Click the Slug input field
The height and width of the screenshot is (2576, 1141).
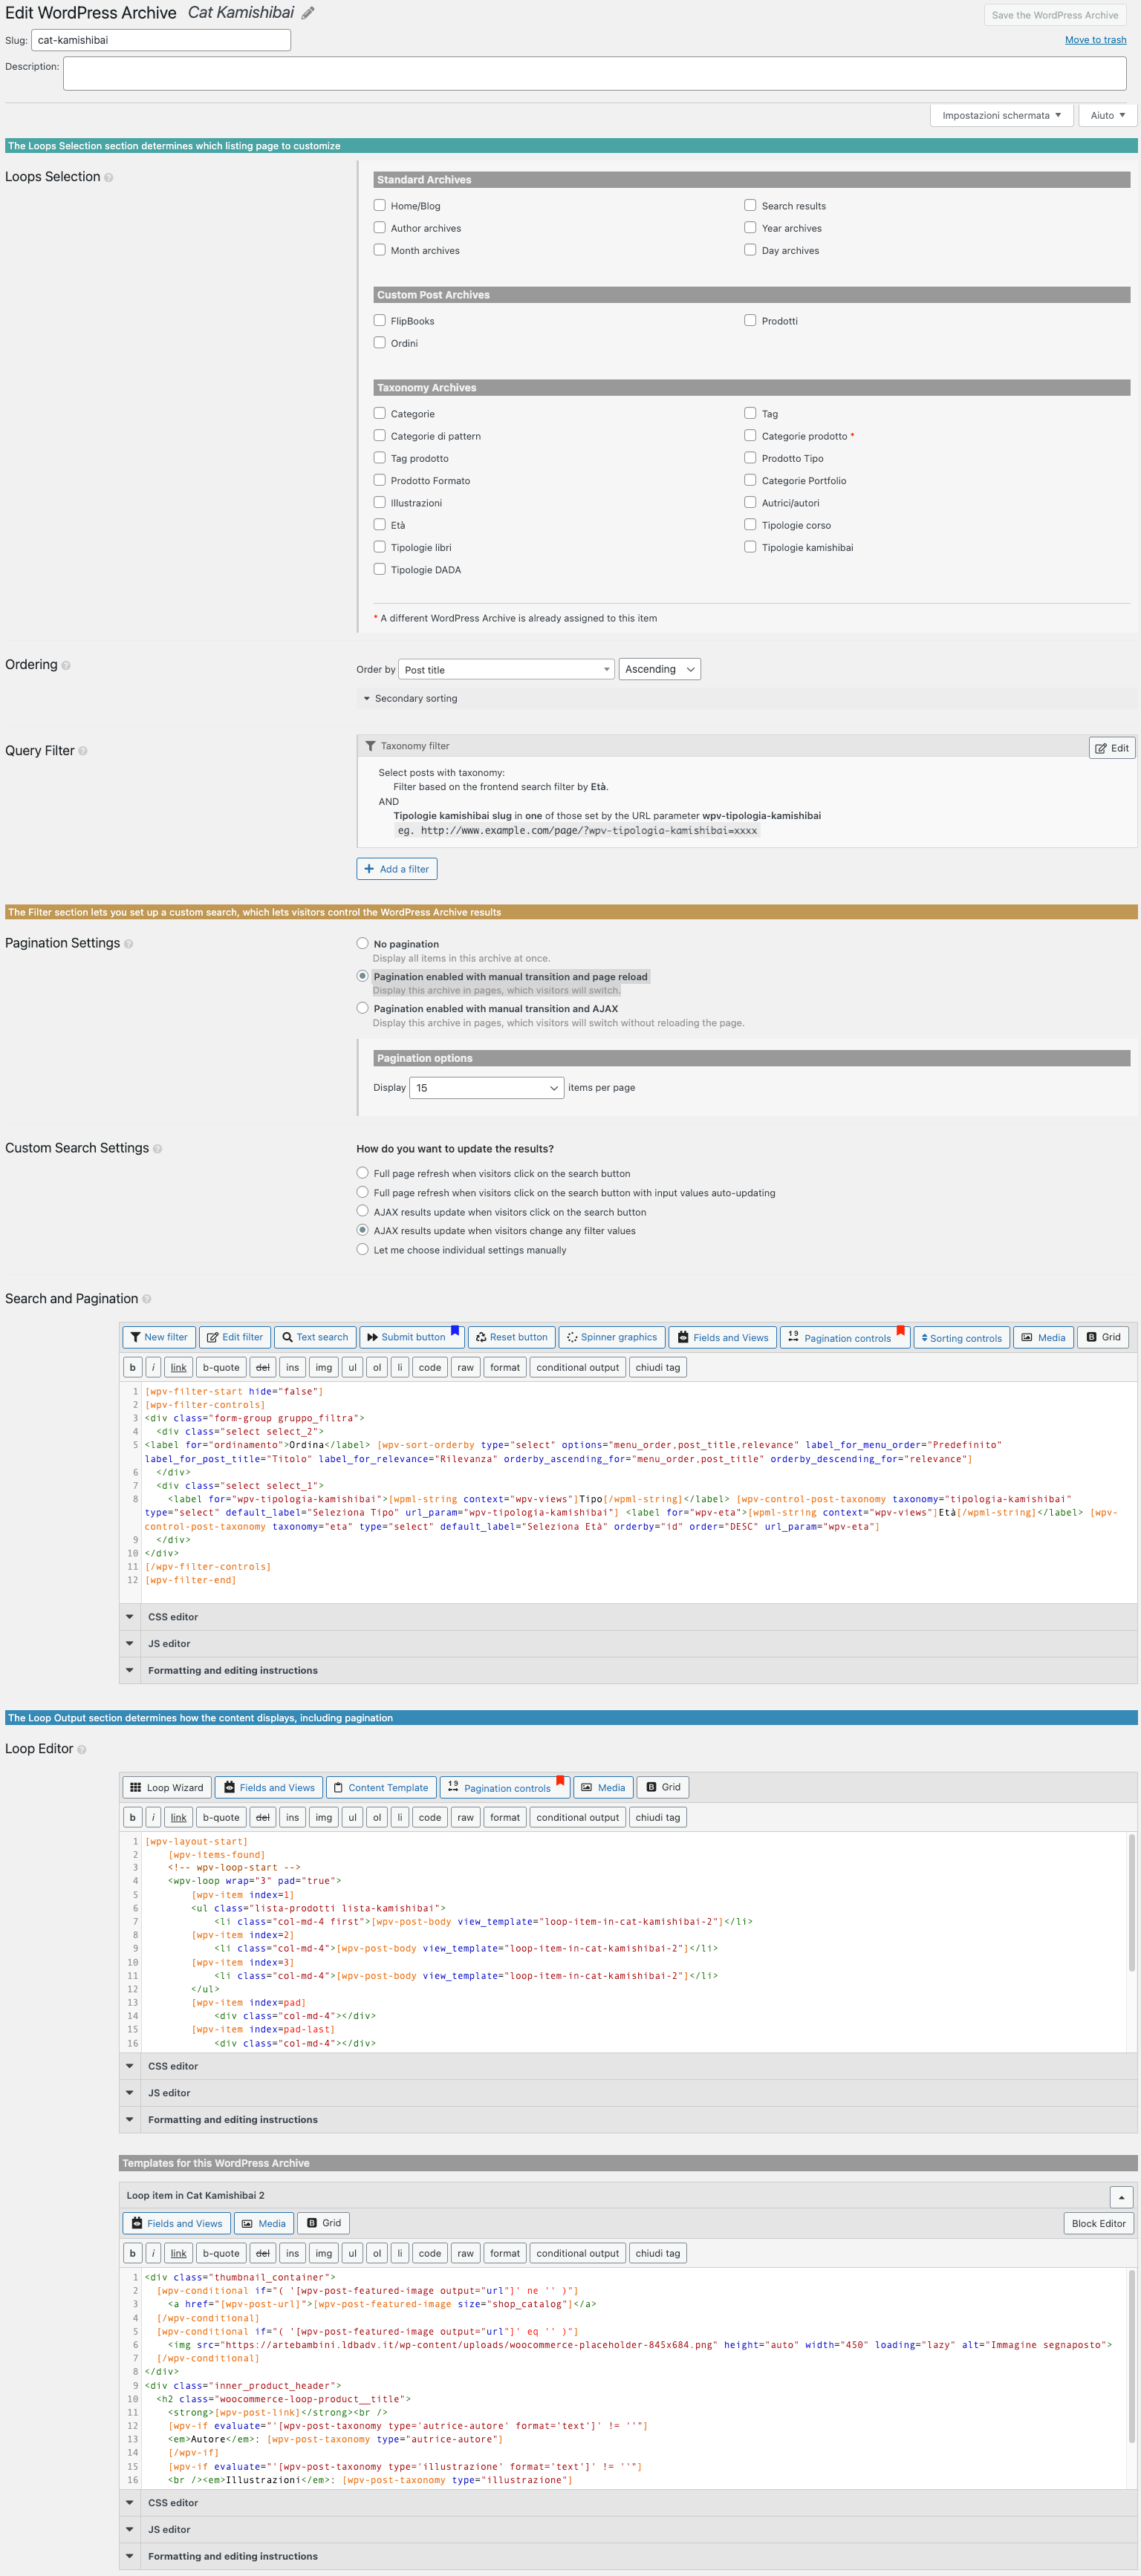point(161,40)
